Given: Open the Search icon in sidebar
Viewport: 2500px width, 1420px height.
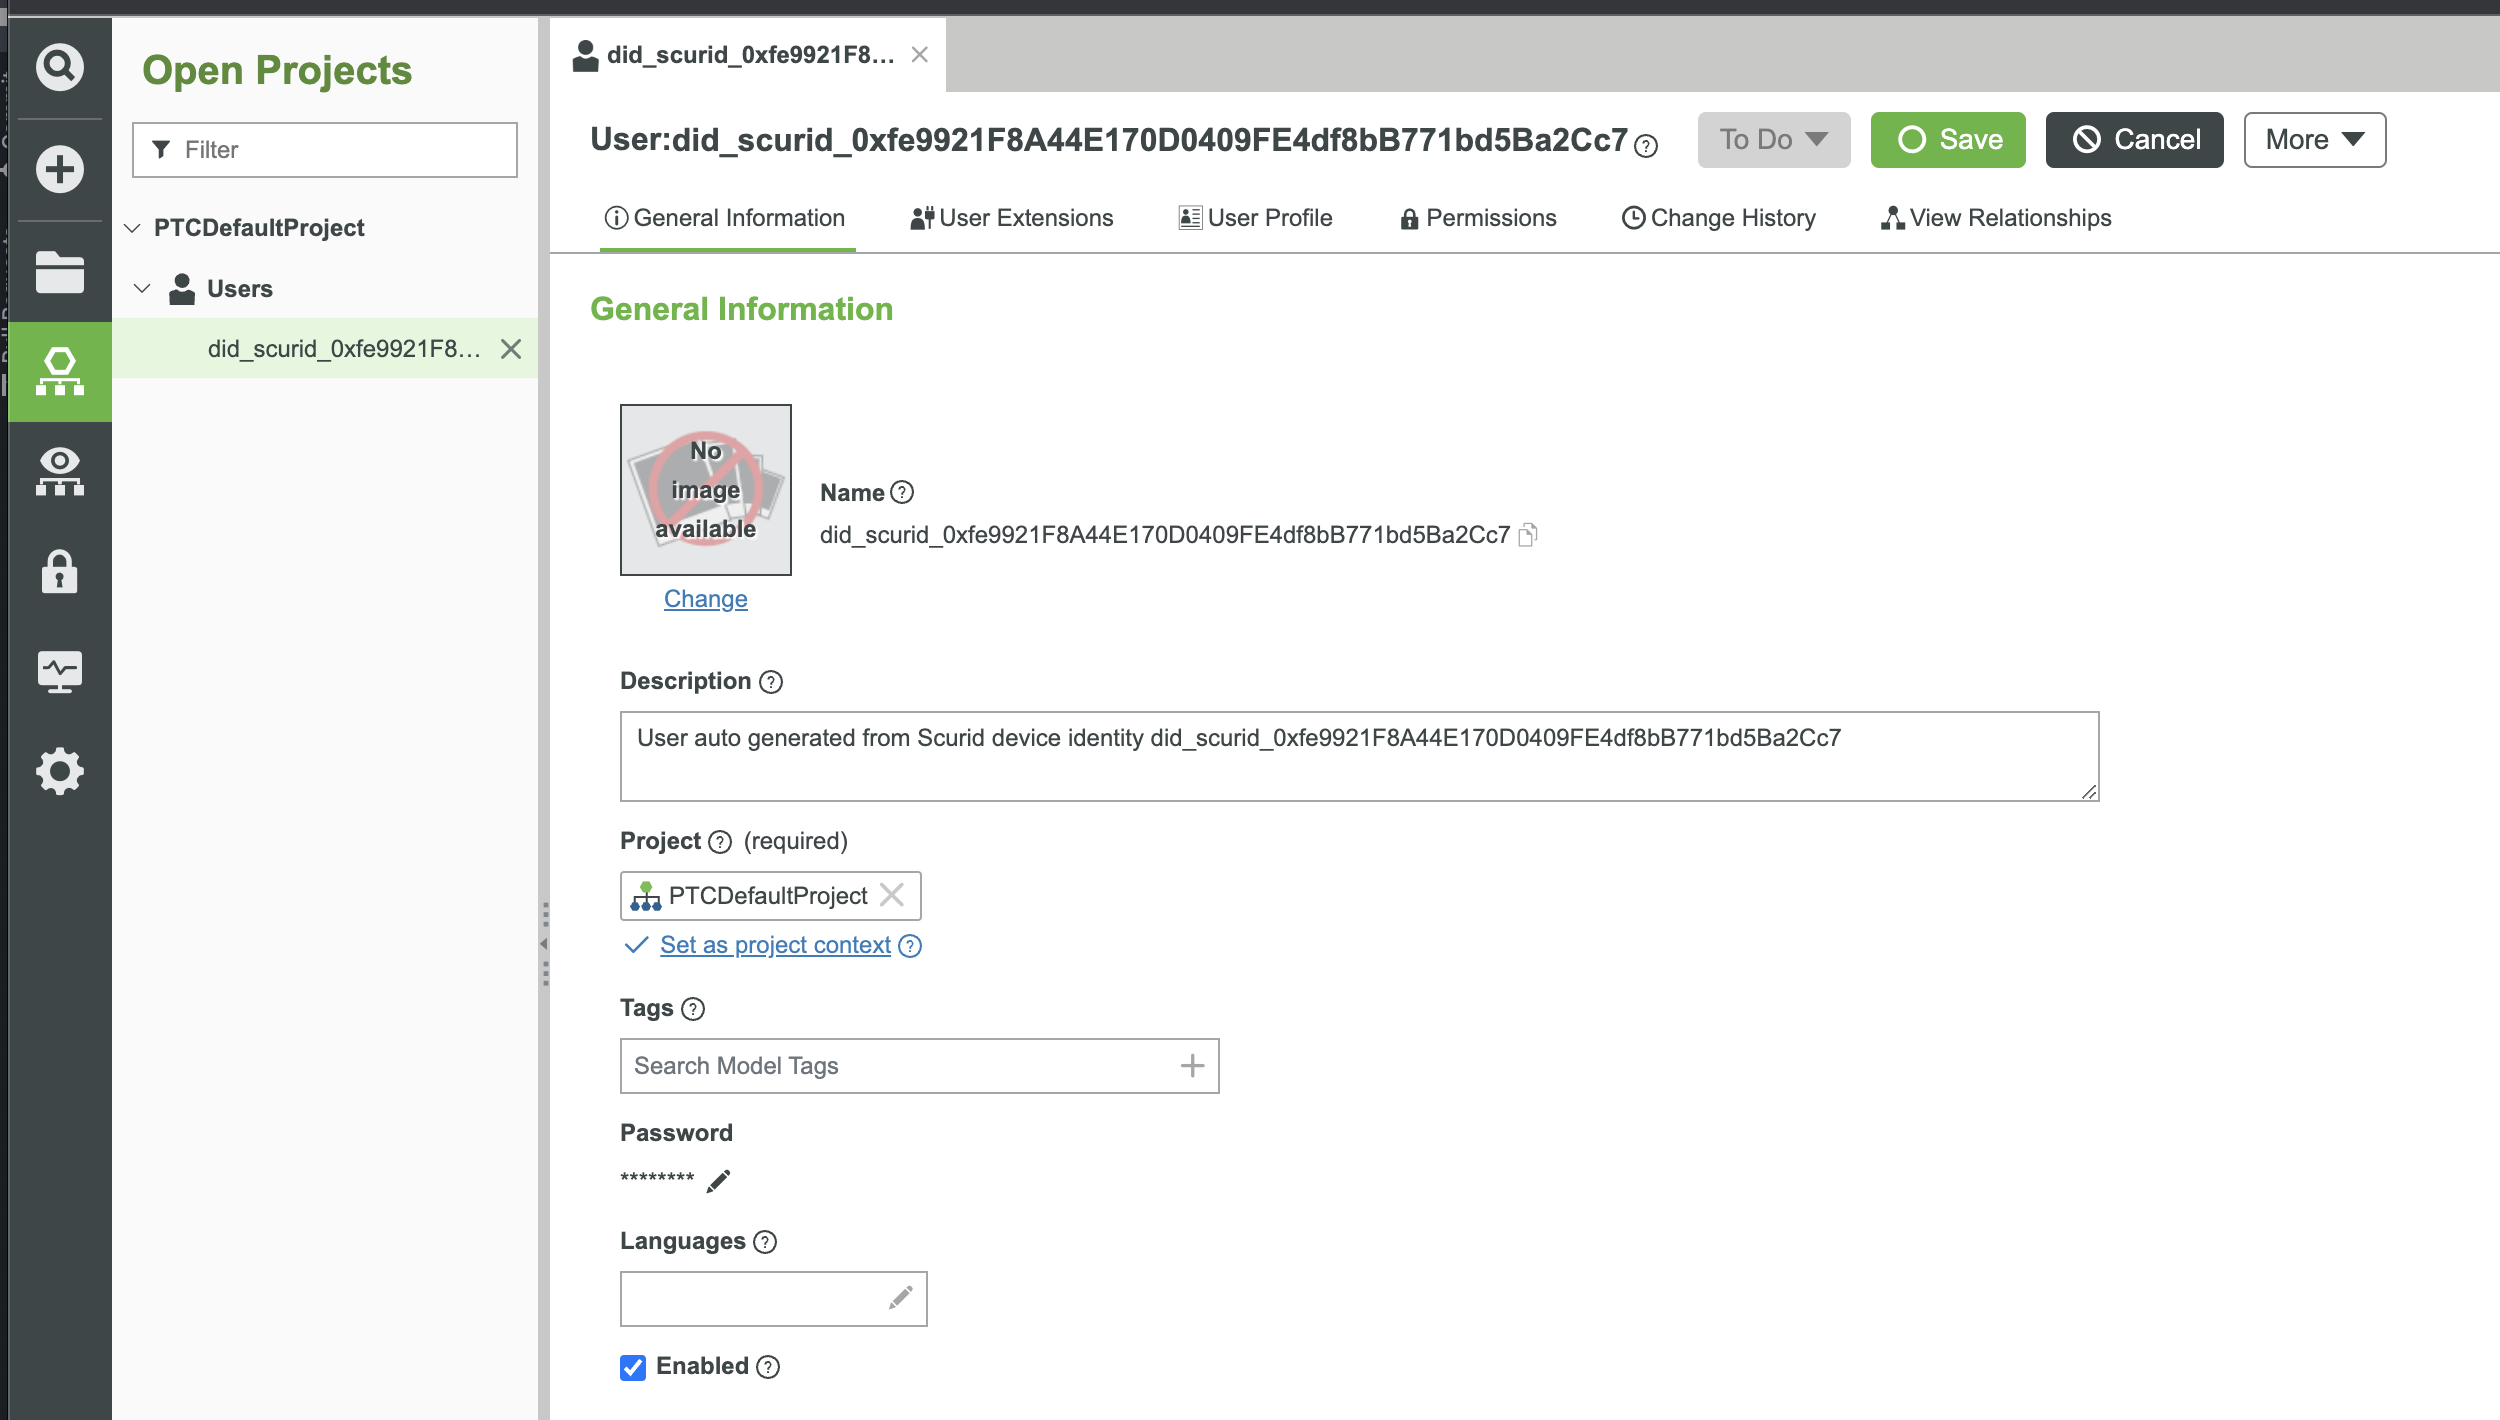Looking at the screenshot, I should pos(60,67).
